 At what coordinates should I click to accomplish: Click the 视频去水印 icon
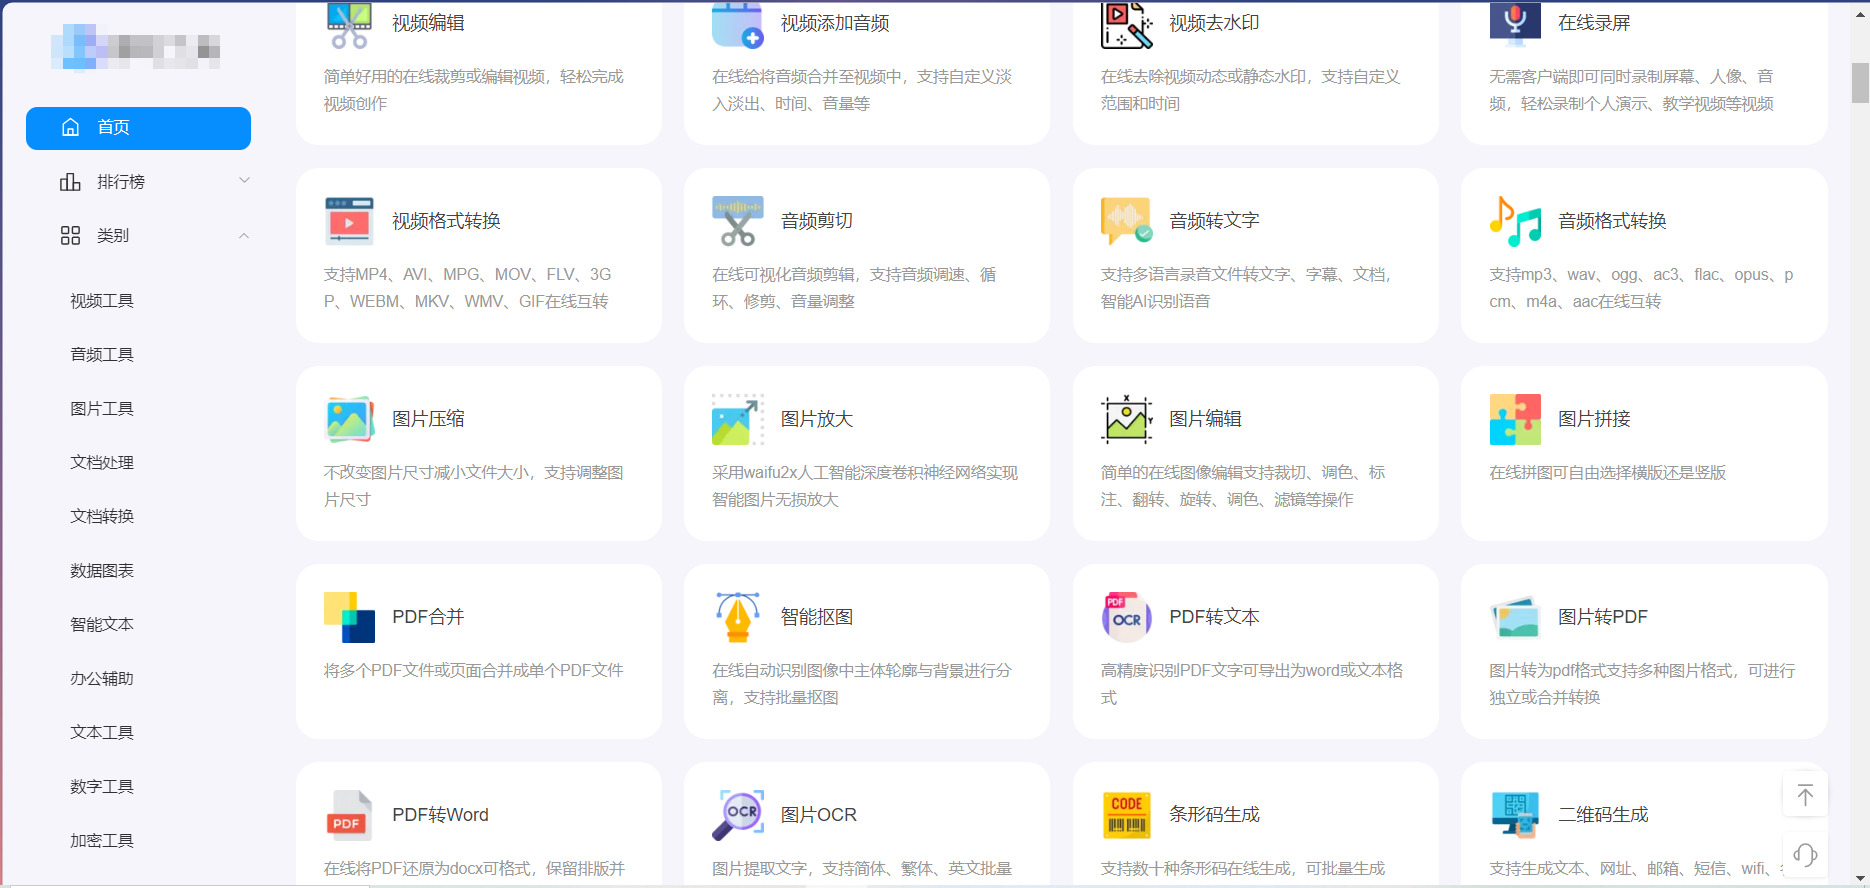click(x=1126, y=25)
